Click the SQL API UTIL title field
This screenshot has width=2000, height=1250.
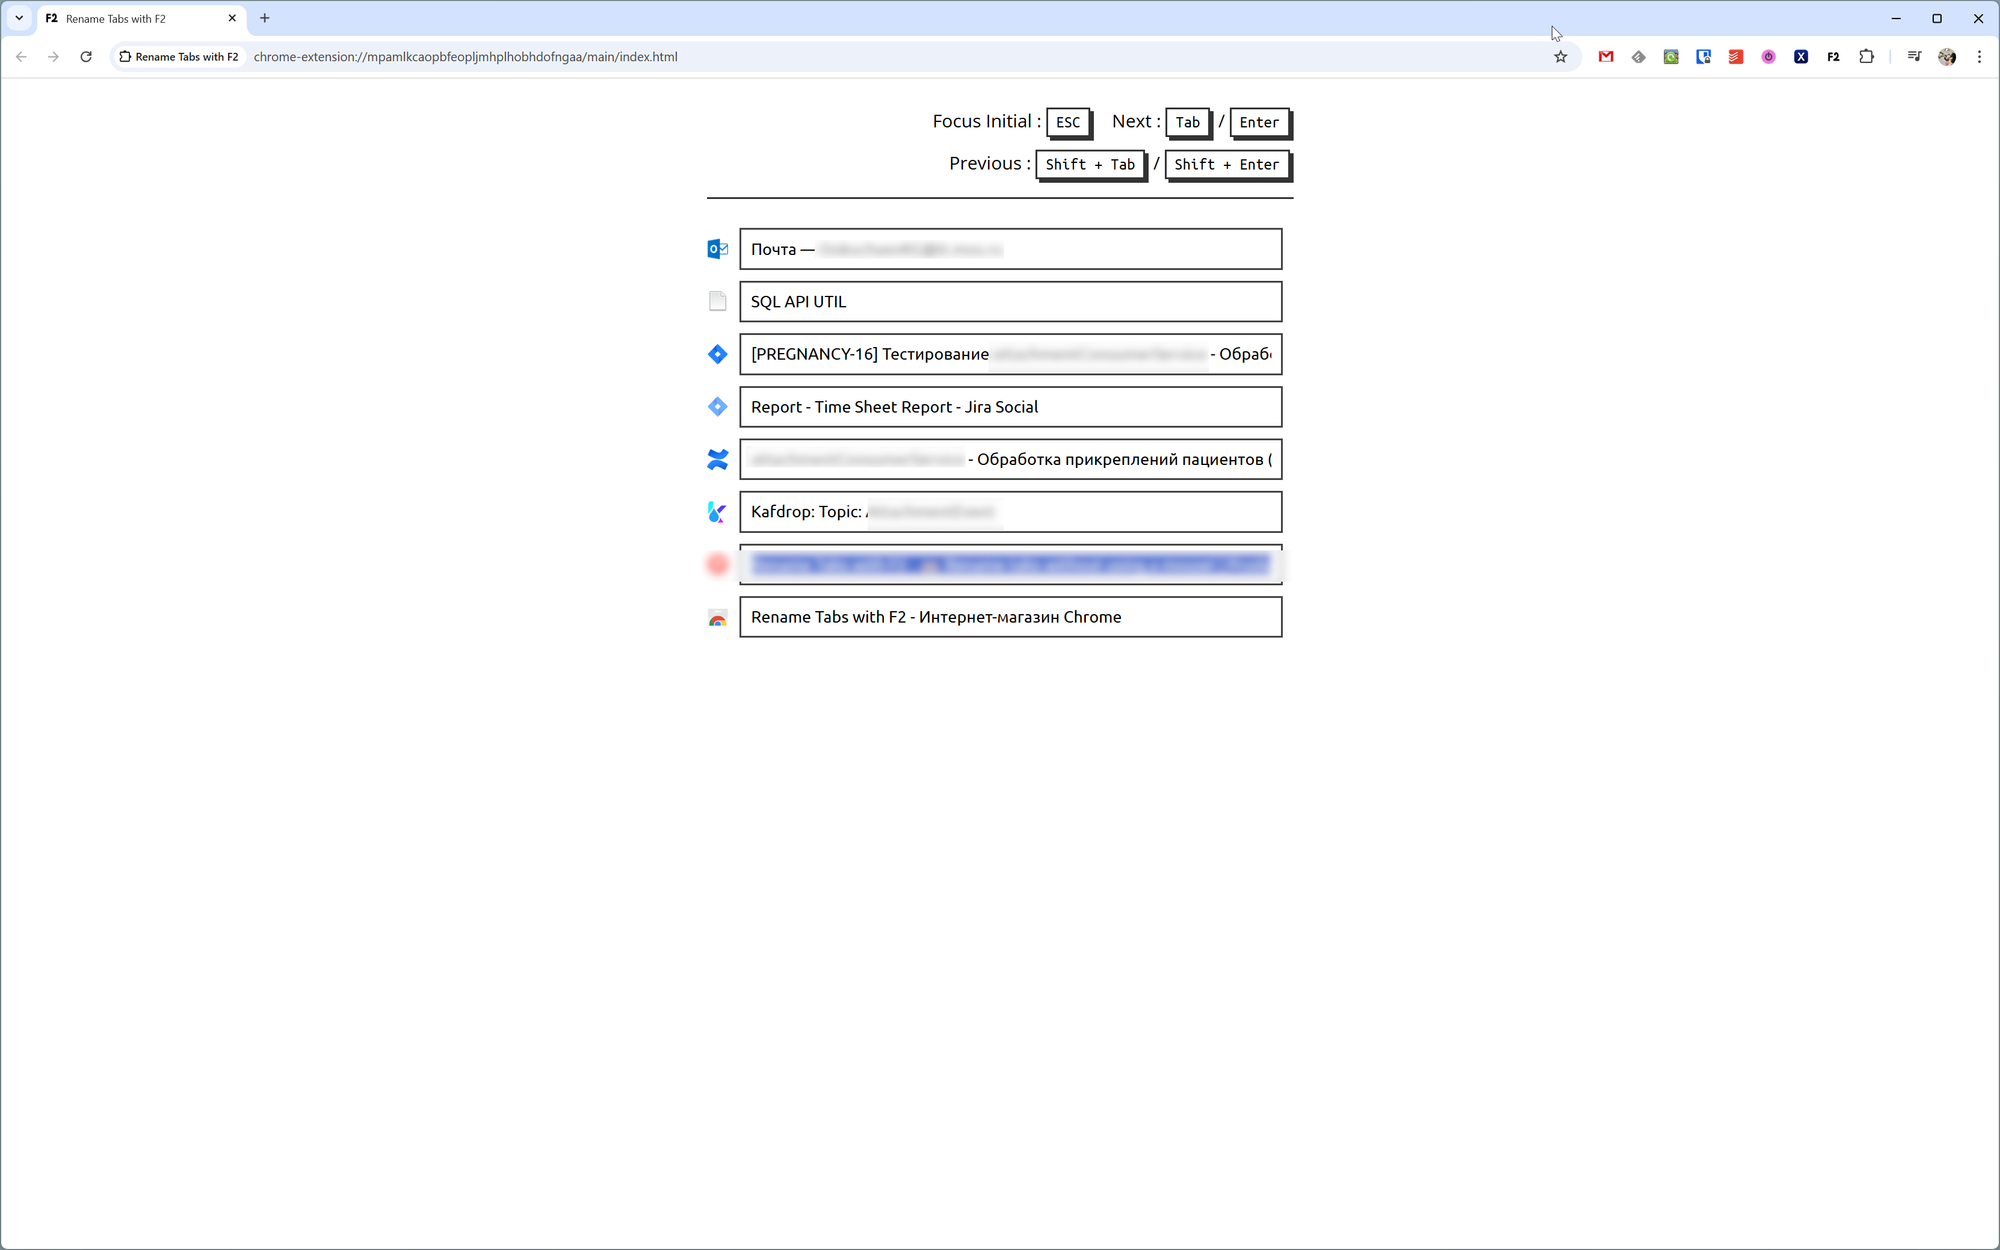pyautogui.click(x=1010, y=302)
